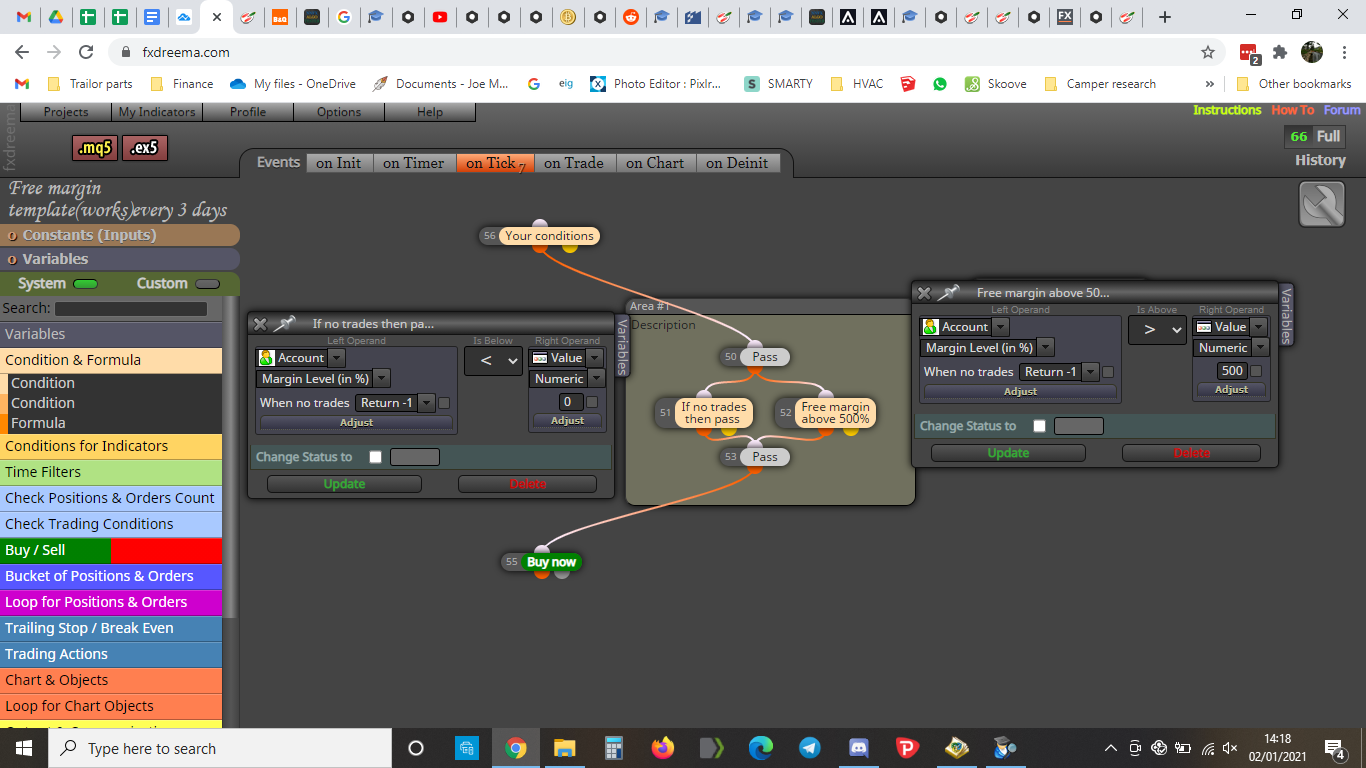Close the 'Free margin above 50...' panel
1366x768 pixels.
coord(924,292)
